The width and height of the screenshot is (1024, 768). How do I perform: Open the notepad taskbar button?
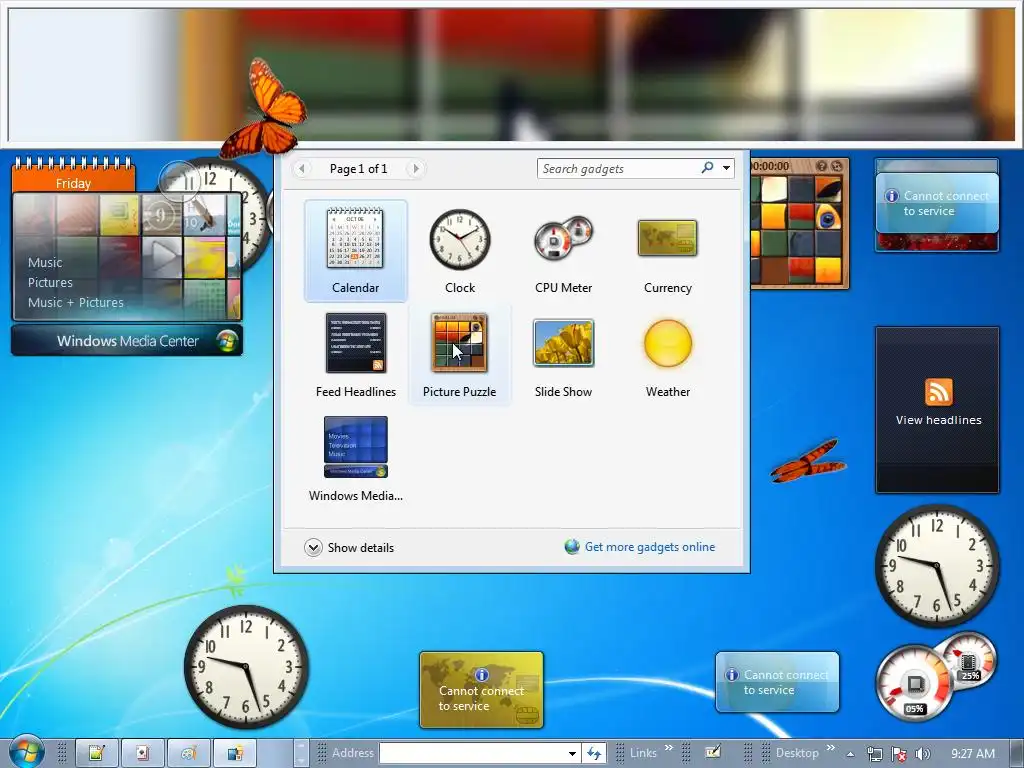coord(97,754)
